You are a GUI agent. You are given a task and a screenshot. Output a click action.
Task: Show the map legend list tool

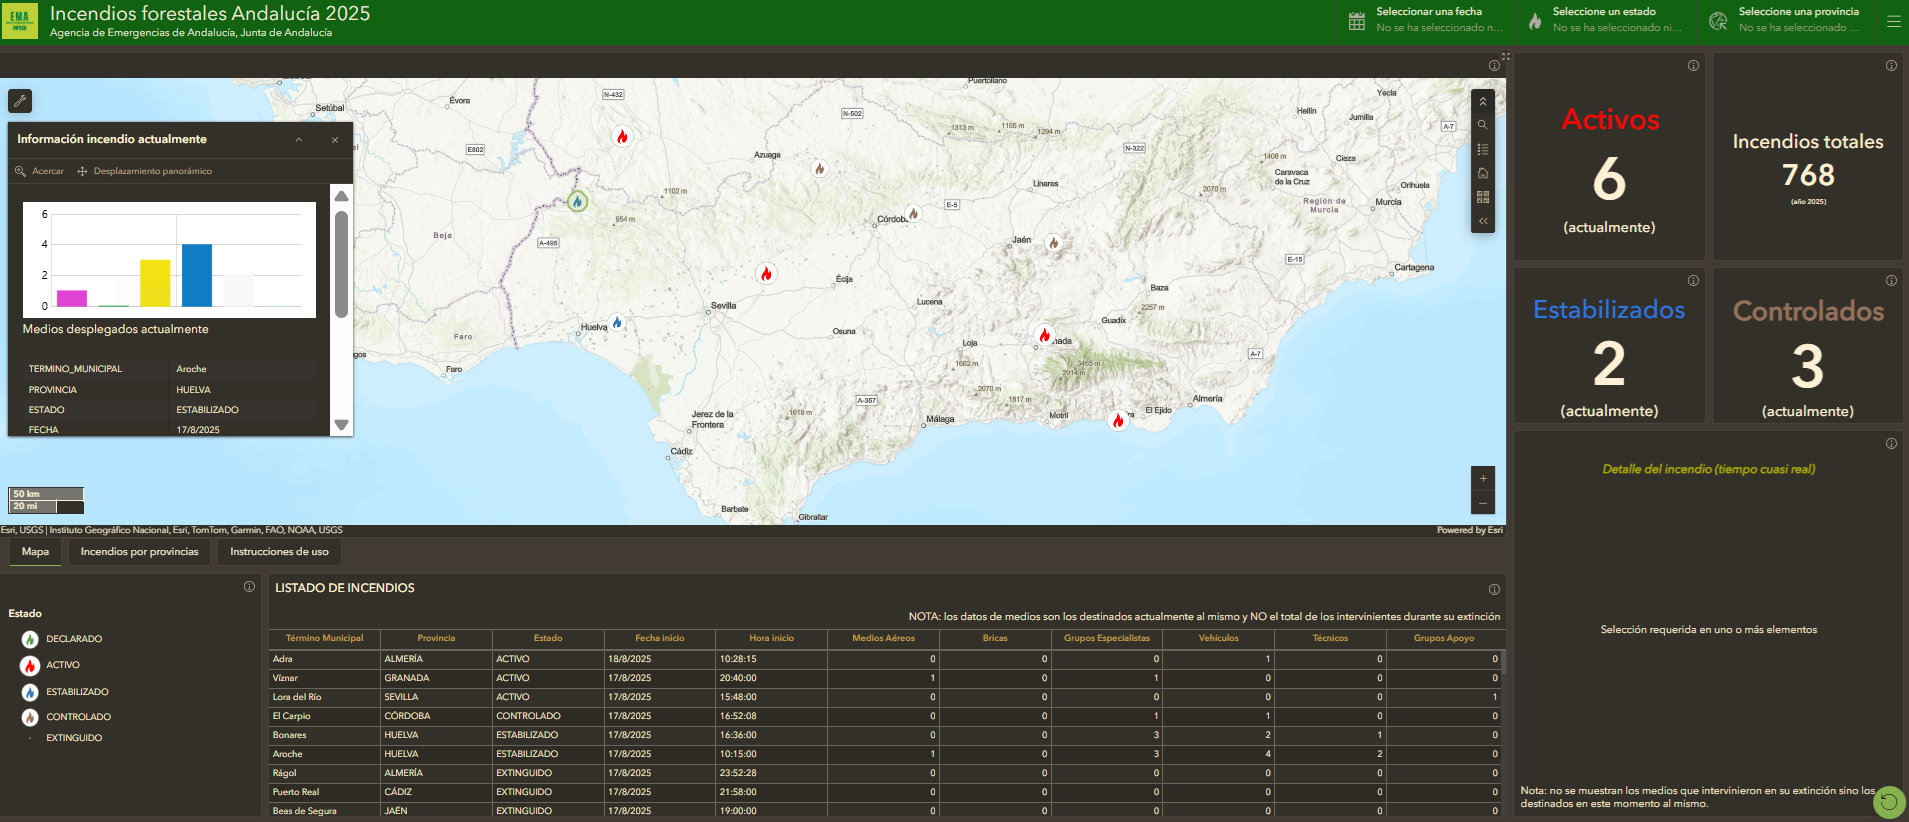[1483, 149]
